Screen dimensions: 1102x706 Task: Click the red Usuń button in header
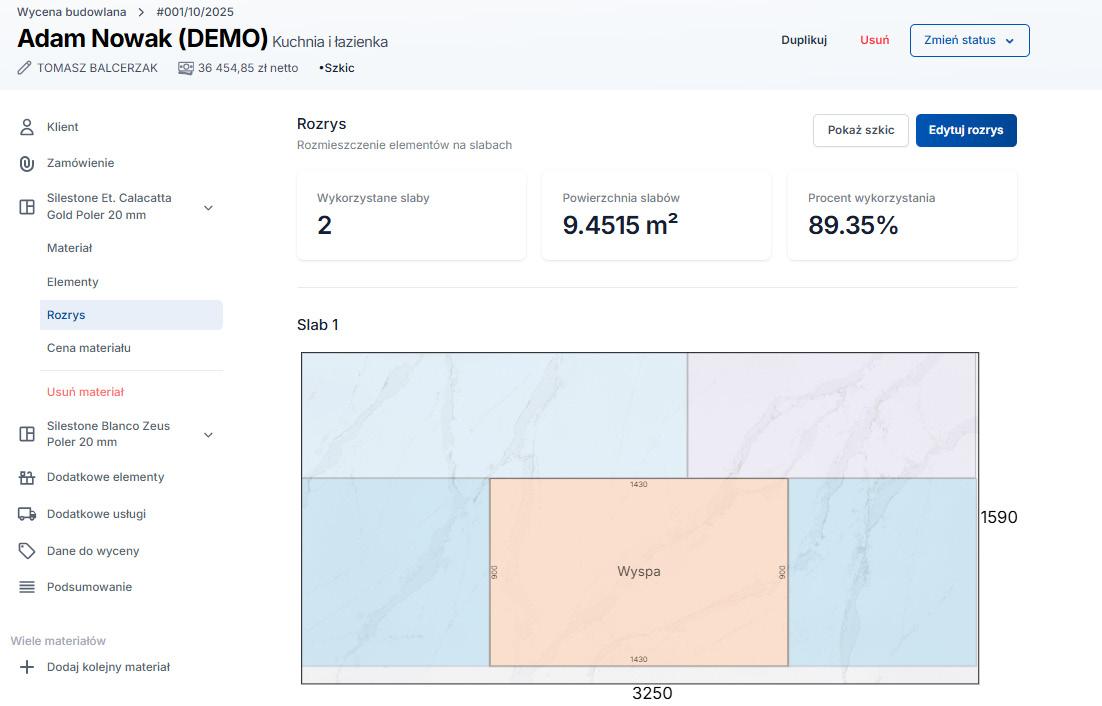click(x=874, y=40)
